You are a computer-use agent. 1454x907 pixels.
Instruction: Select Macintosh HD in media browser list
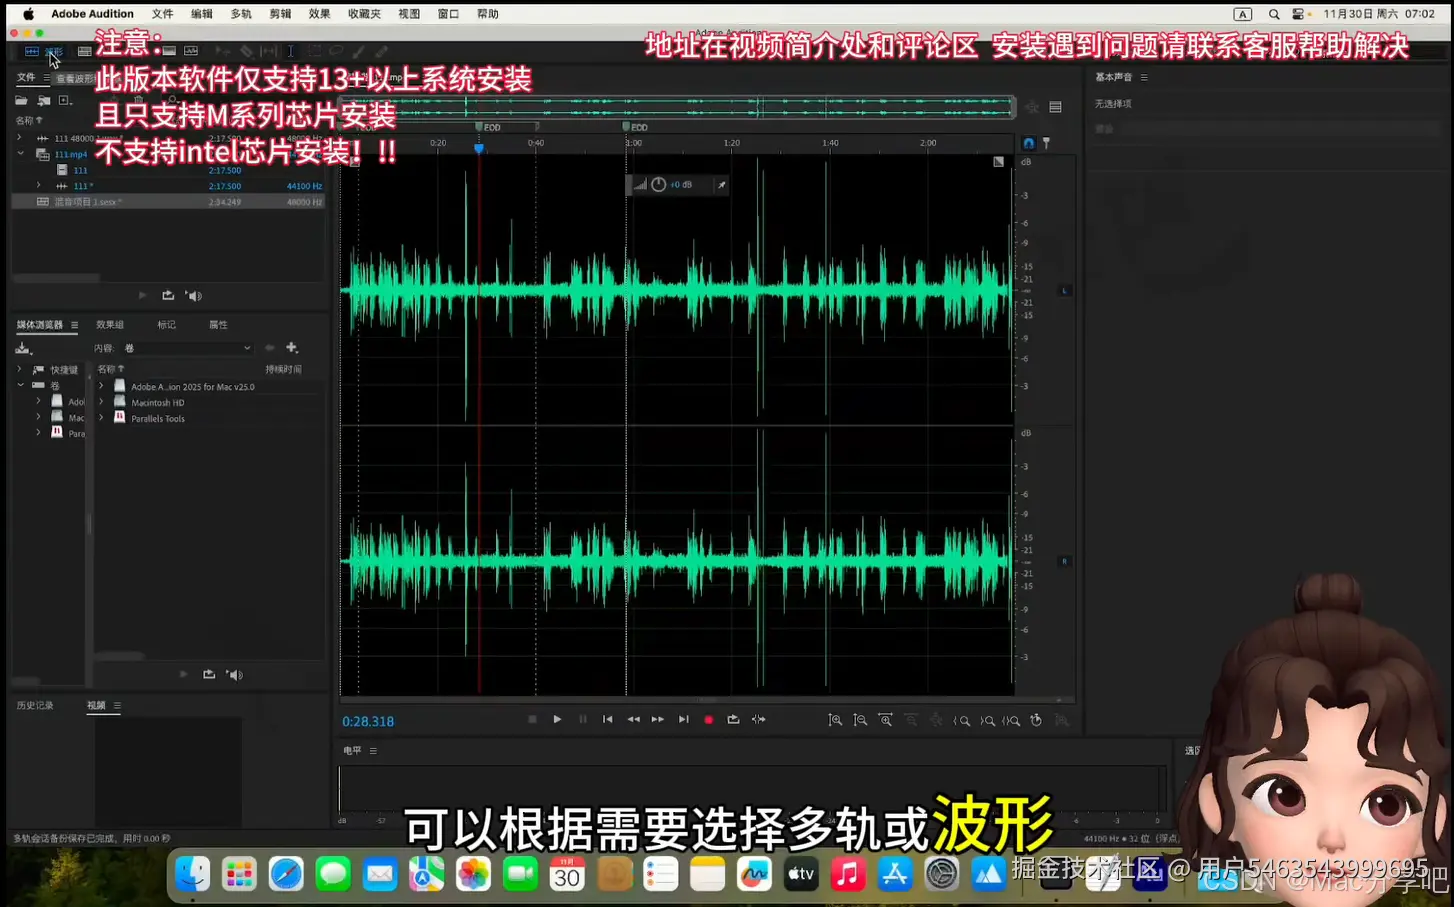[158, 403]
